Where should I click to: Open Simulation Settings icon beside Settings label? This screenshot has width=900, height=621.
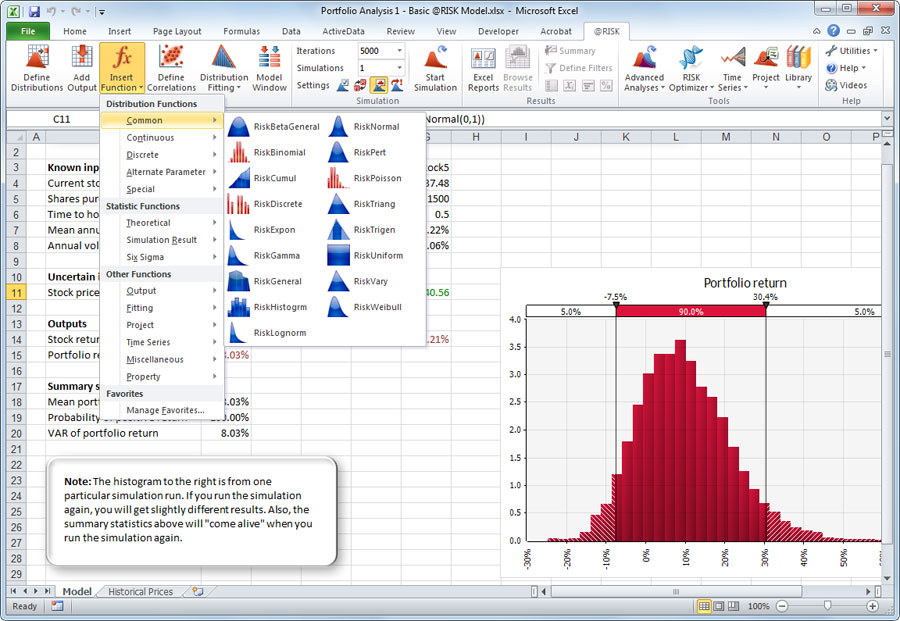[343, 86]
